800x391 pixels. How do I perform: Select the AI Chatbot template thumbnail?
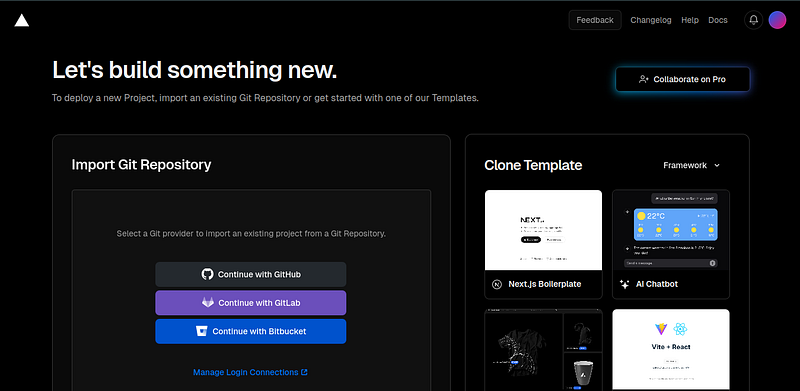click(671, 230)
